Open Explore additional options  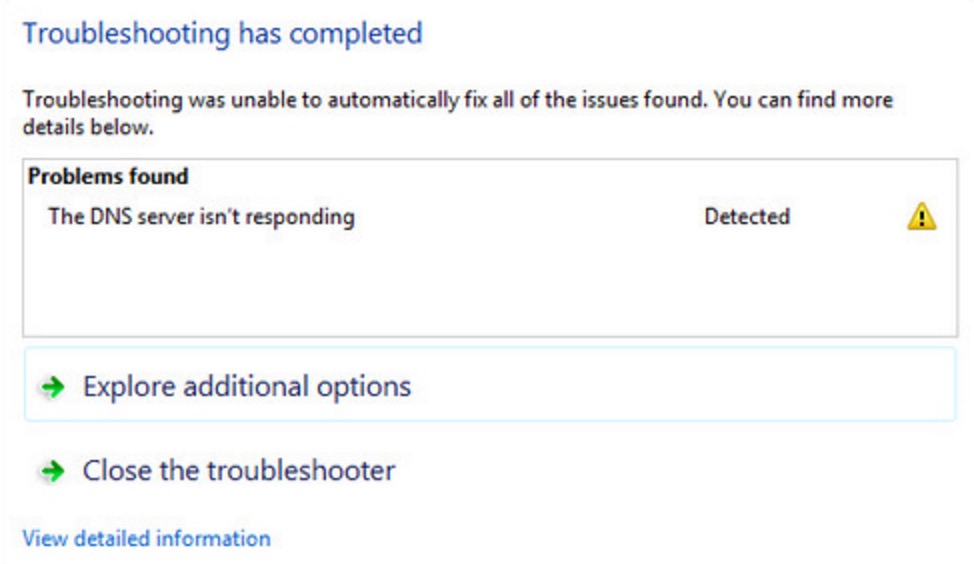[x=489, y=385]
